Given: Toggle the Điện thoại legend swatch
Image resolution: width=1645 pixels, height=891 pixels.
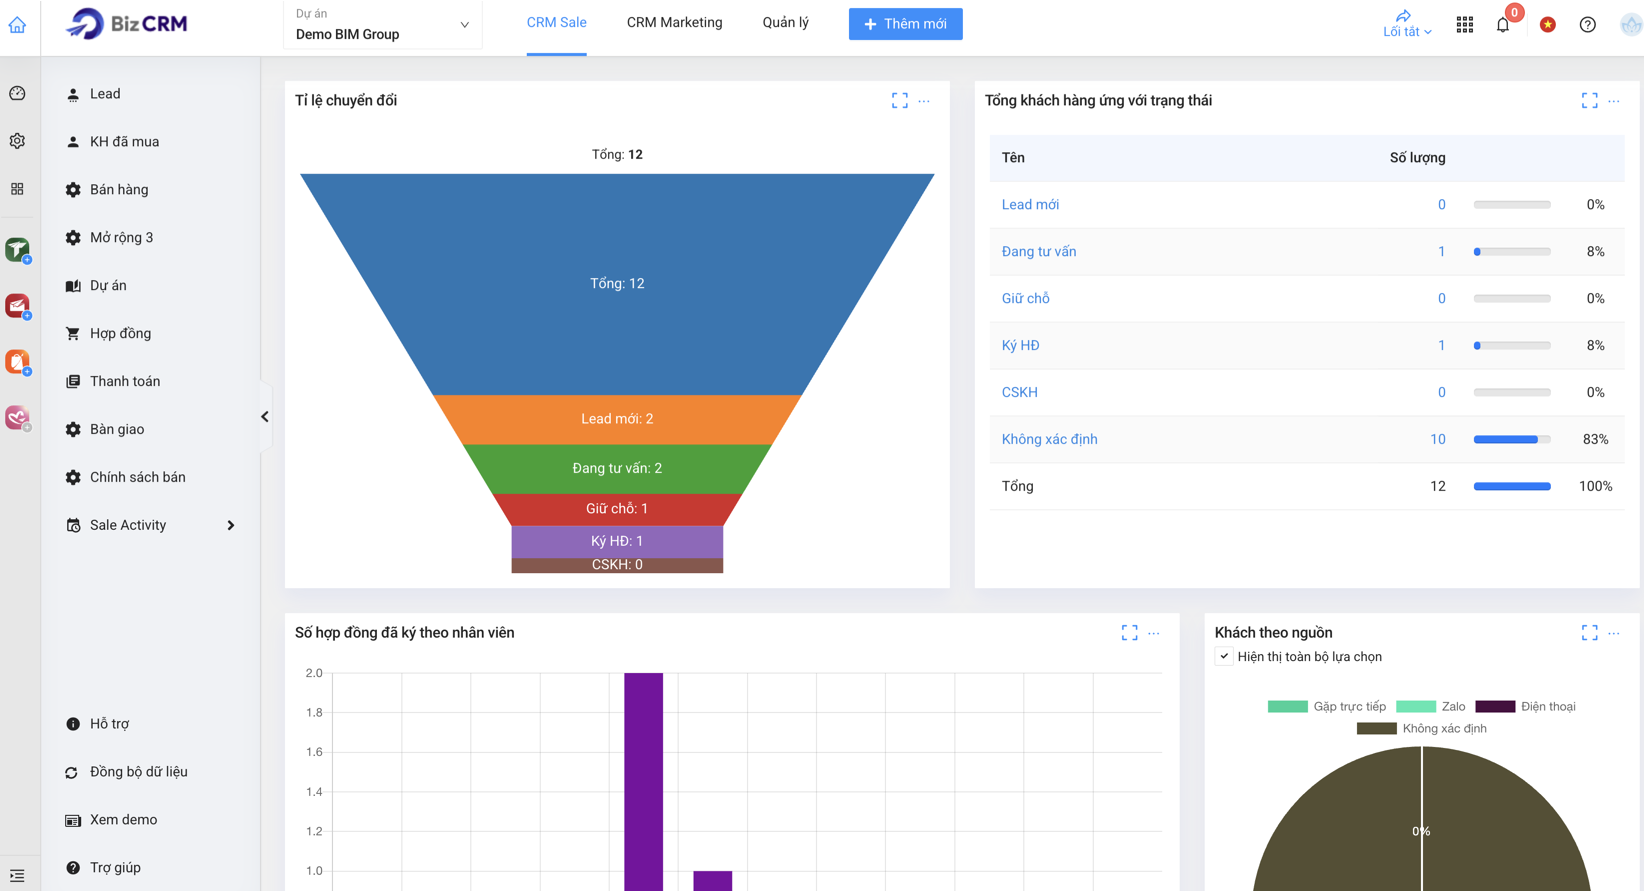Looking at the screenshot, I should pos(1496,707).
